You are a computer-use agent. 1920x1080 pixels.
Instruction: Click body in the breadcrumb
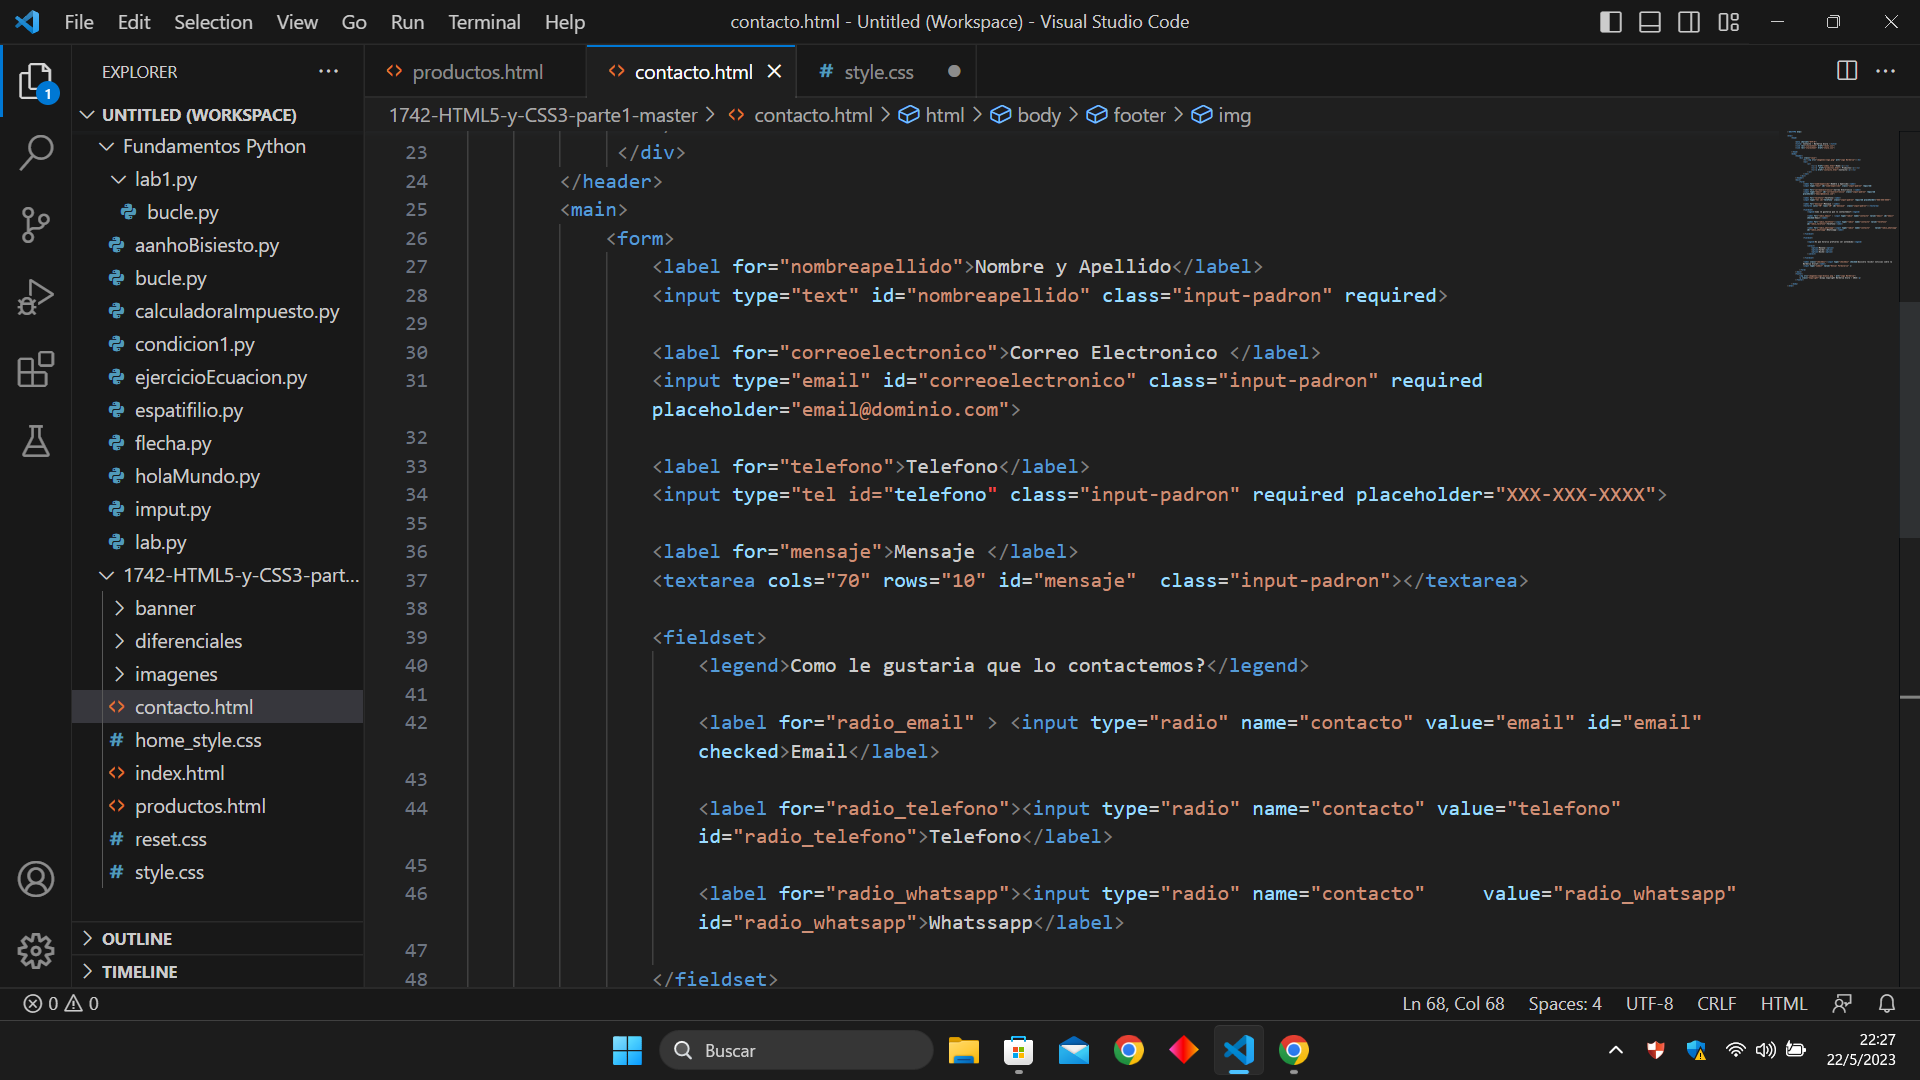click(1038, 115)
